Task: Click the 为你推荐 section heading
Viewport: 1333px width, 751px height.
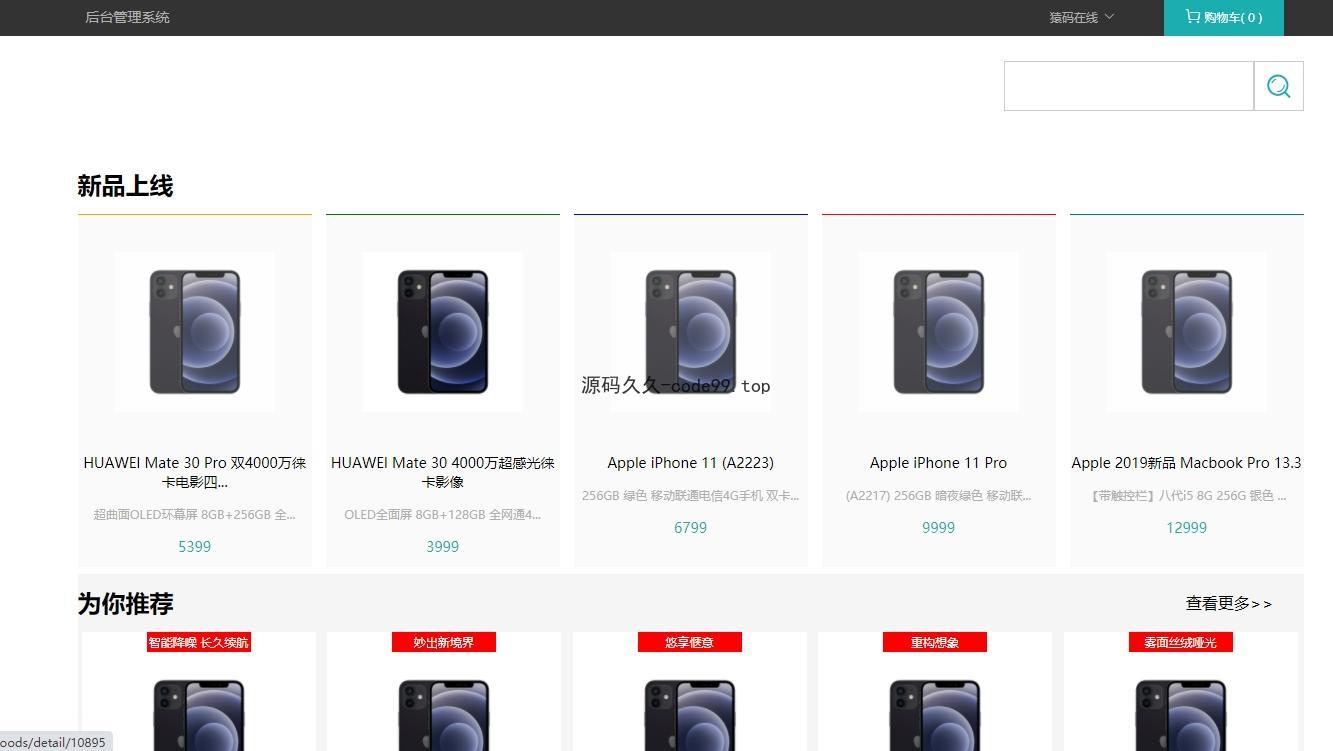Action: [125, 604]
